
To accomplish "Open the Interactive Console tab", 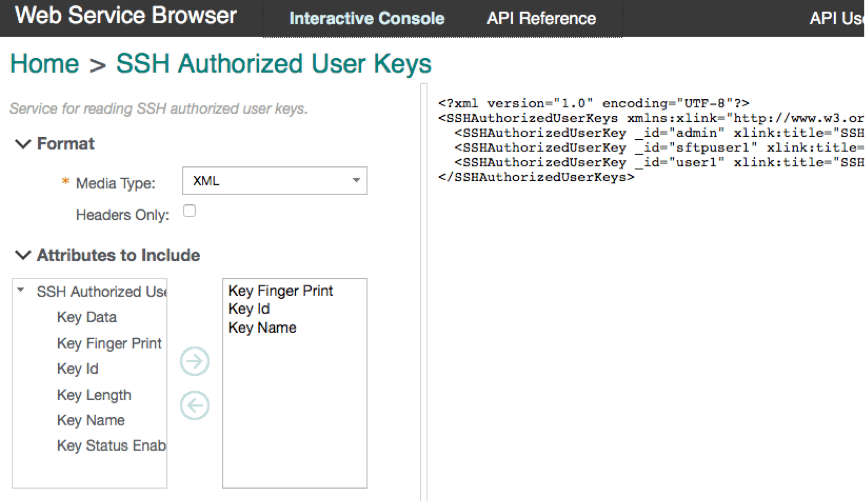I will click(x=367, y=19).
